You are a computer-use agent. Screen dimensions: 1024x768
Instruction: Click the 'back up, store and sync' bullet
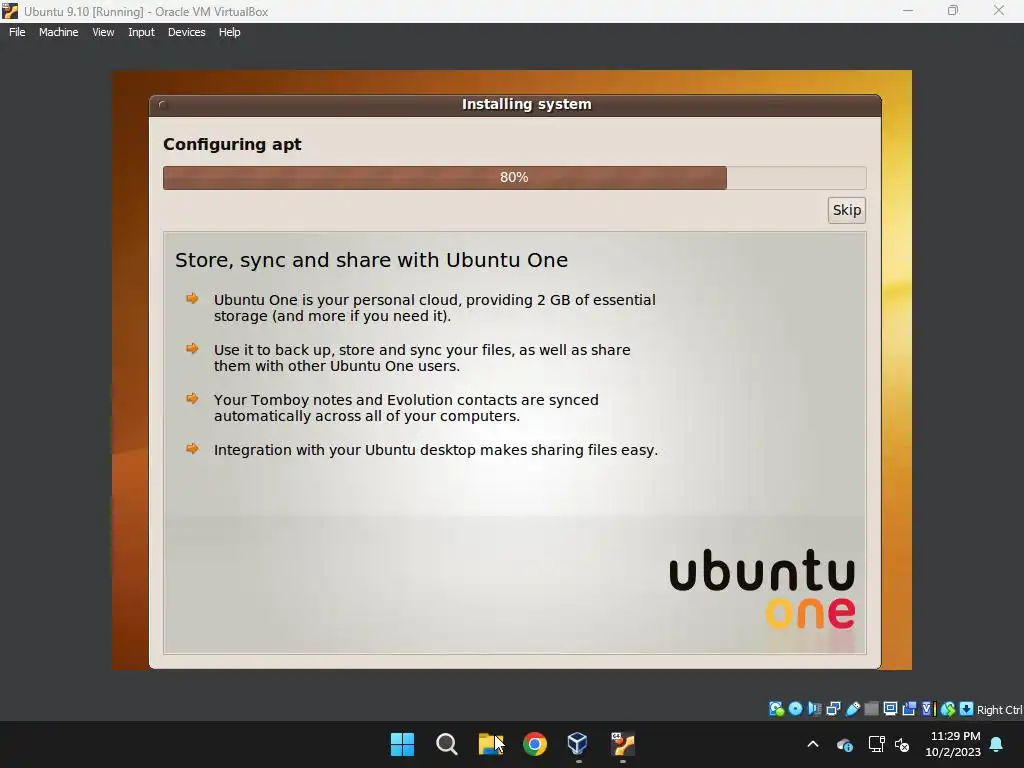[422, 358]
